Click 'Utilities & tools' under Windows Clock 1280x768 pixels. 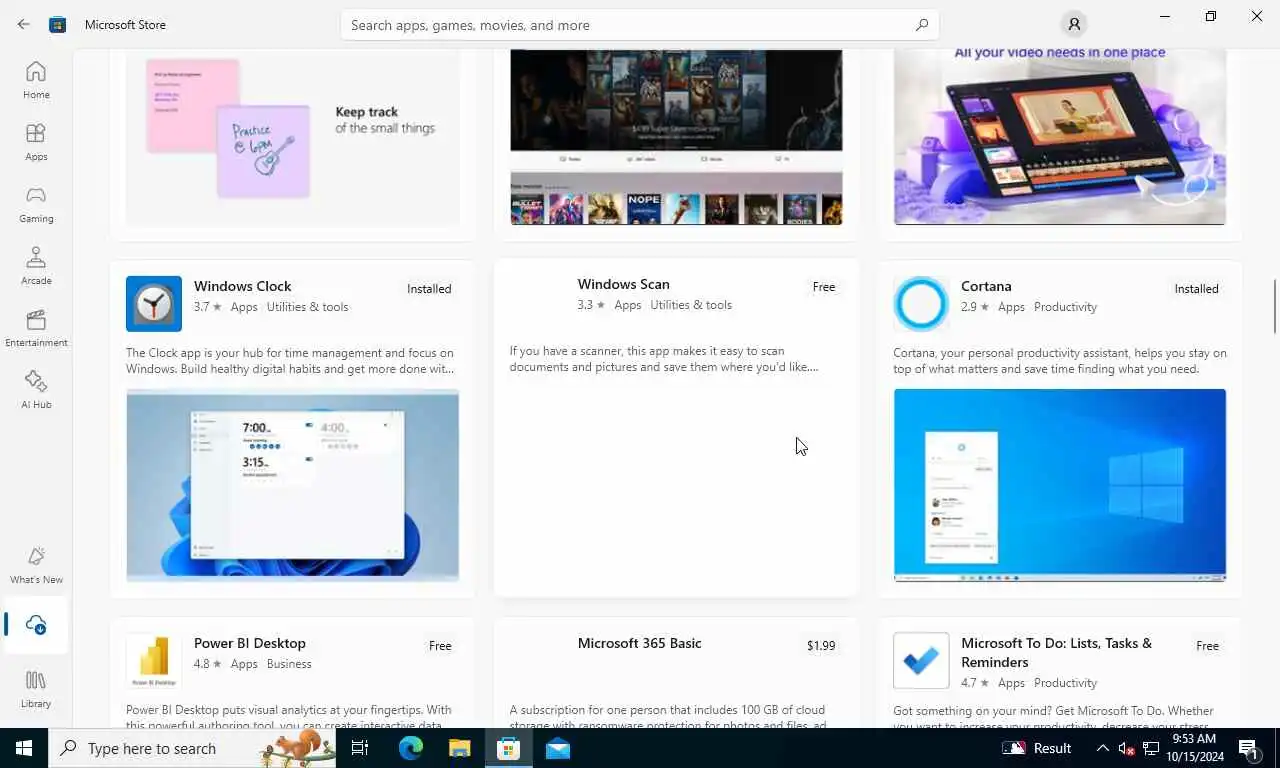coord(307,307)
